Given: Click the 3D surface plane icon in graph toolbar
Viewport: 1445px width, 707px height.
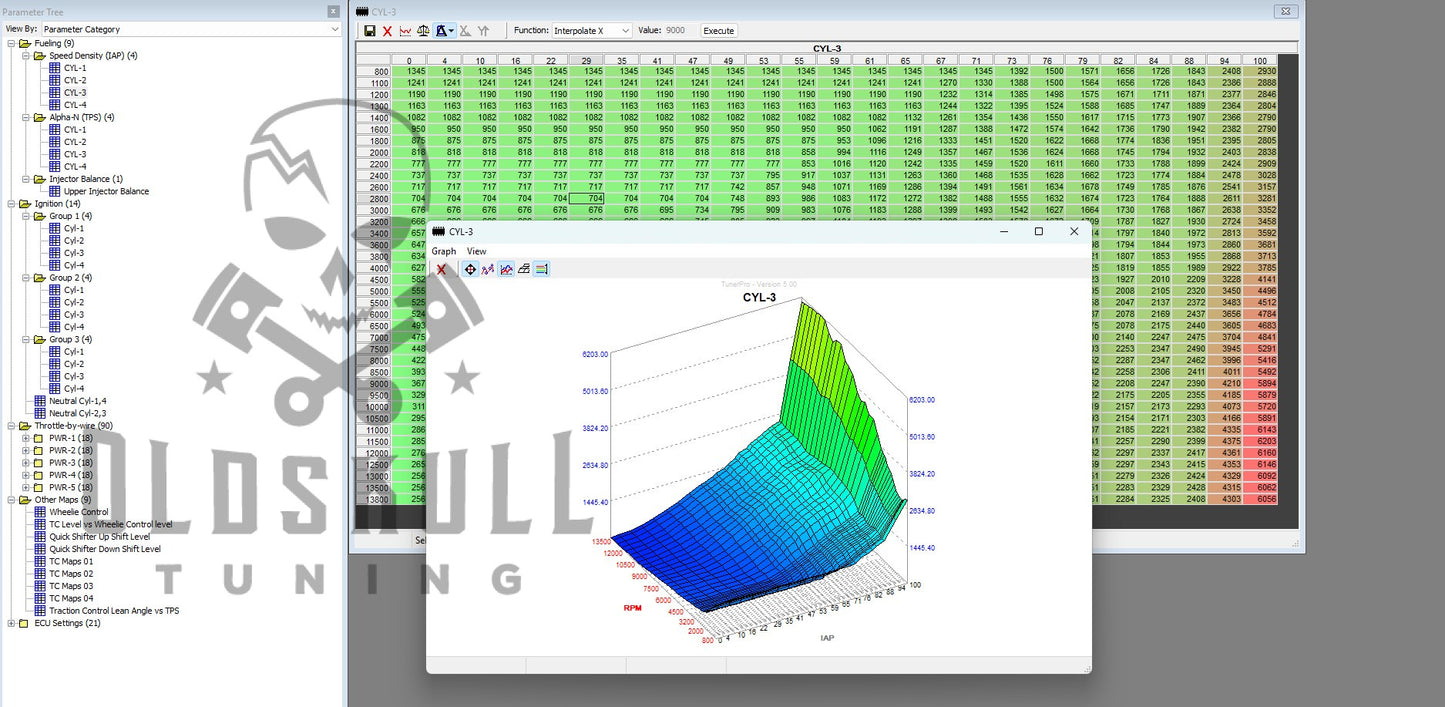Looking at the screenshot, I should click(524, 269).
